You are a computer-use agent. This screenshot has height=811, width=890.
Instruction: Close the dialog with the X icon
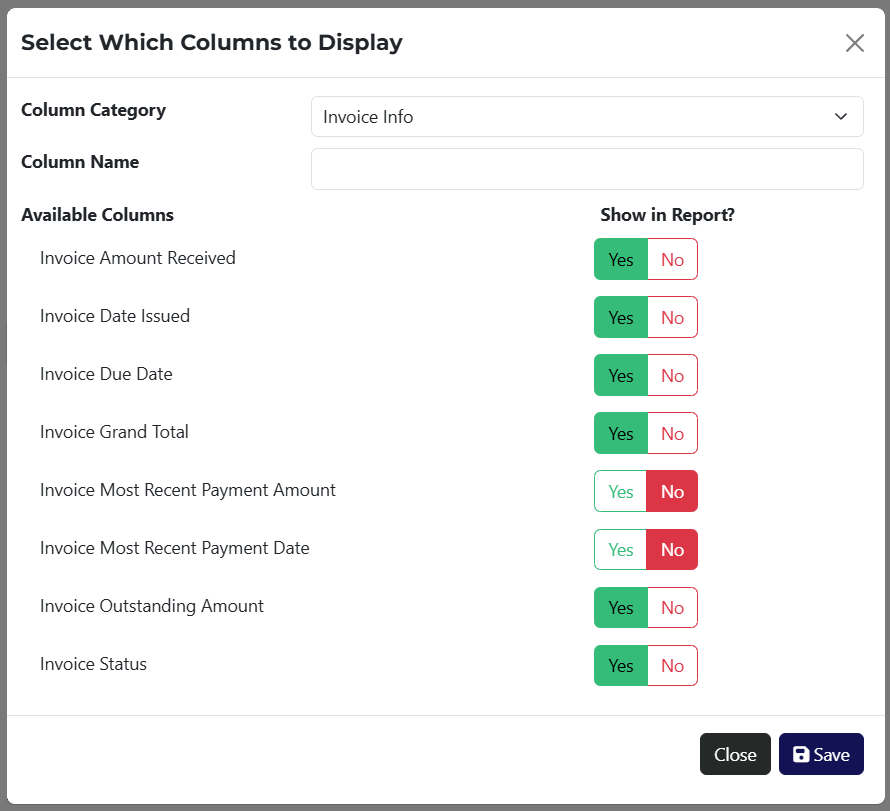tap(854, 43)
